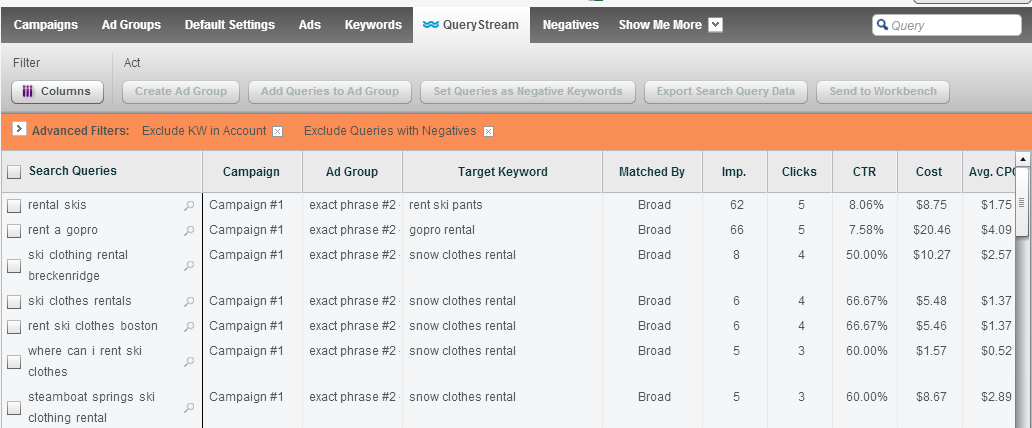Click the table scrollbar up arrow
This screenshot has width=1032, height=428.
(1023, 159)
